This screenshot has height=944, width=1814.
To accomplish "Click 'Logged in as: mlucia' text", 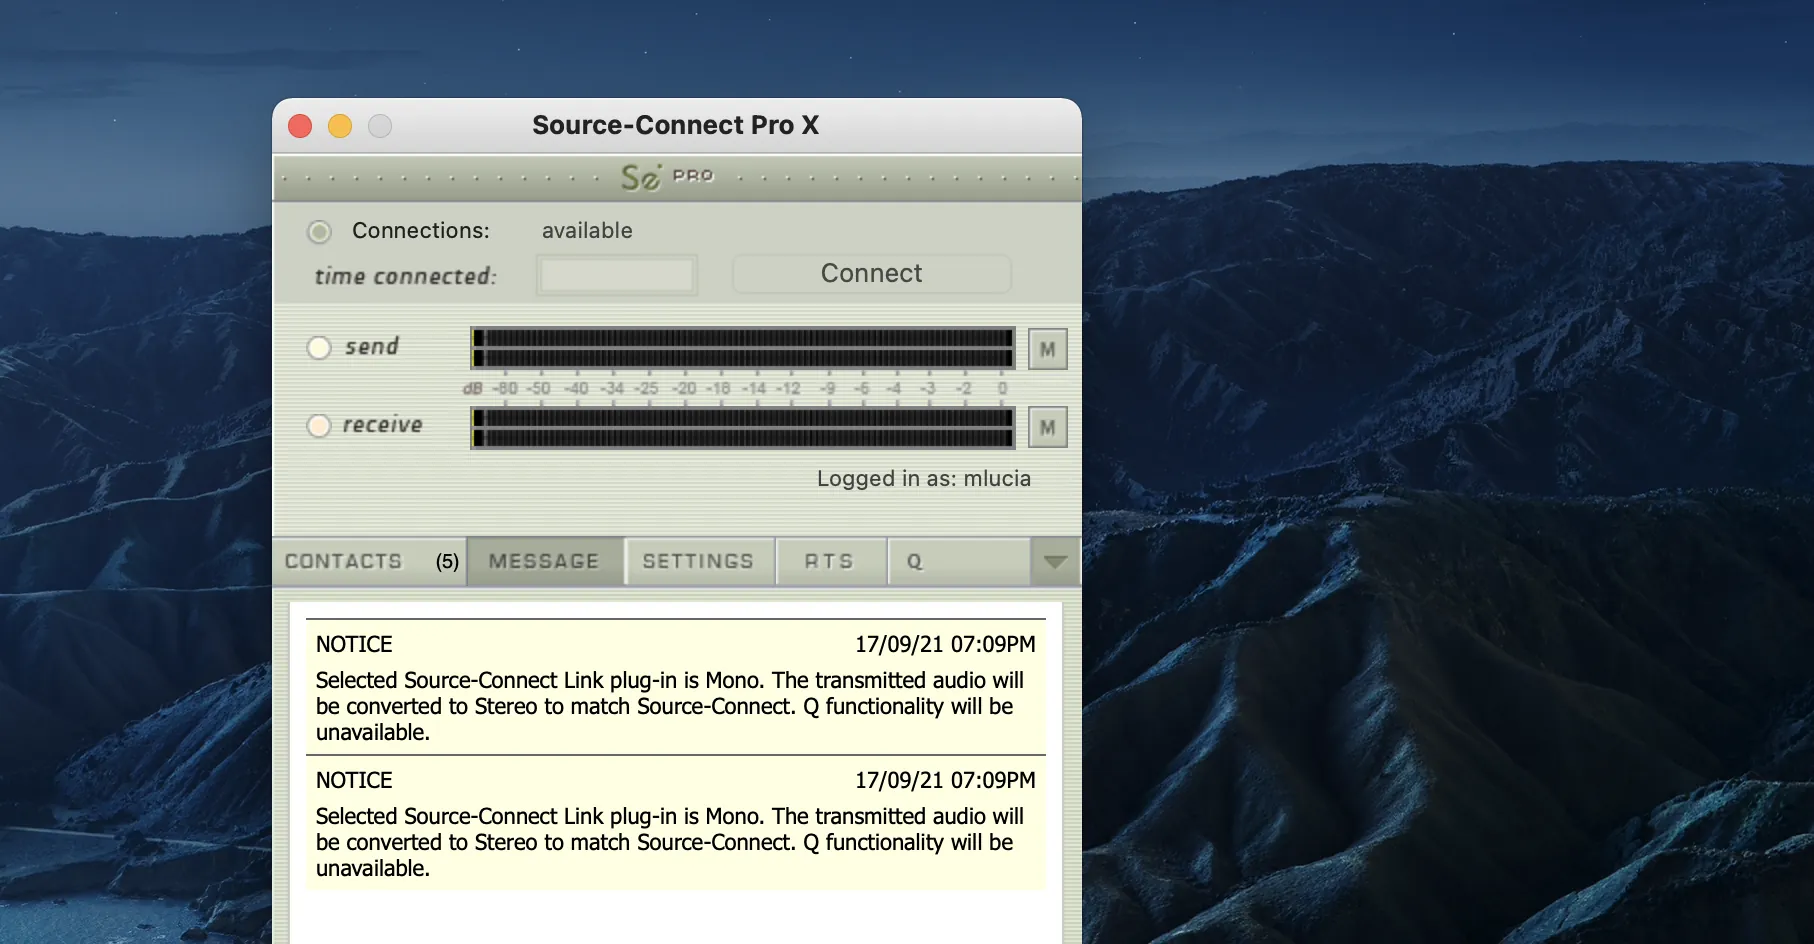I will tap(924, 479).
